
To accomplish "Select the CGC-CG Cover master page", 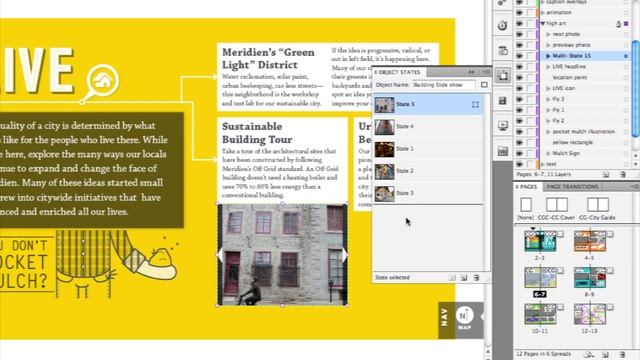I will coord(557,204).
